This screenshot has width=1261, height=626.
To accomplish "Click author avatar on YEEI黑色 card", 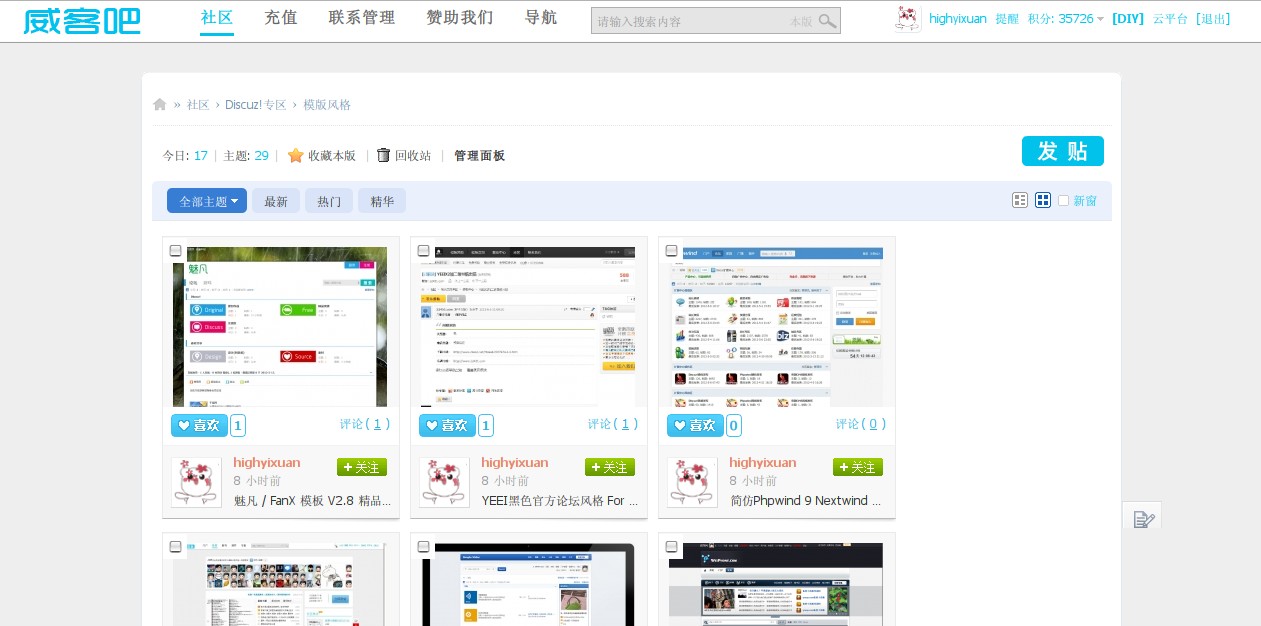I will (x=444, y=482).
